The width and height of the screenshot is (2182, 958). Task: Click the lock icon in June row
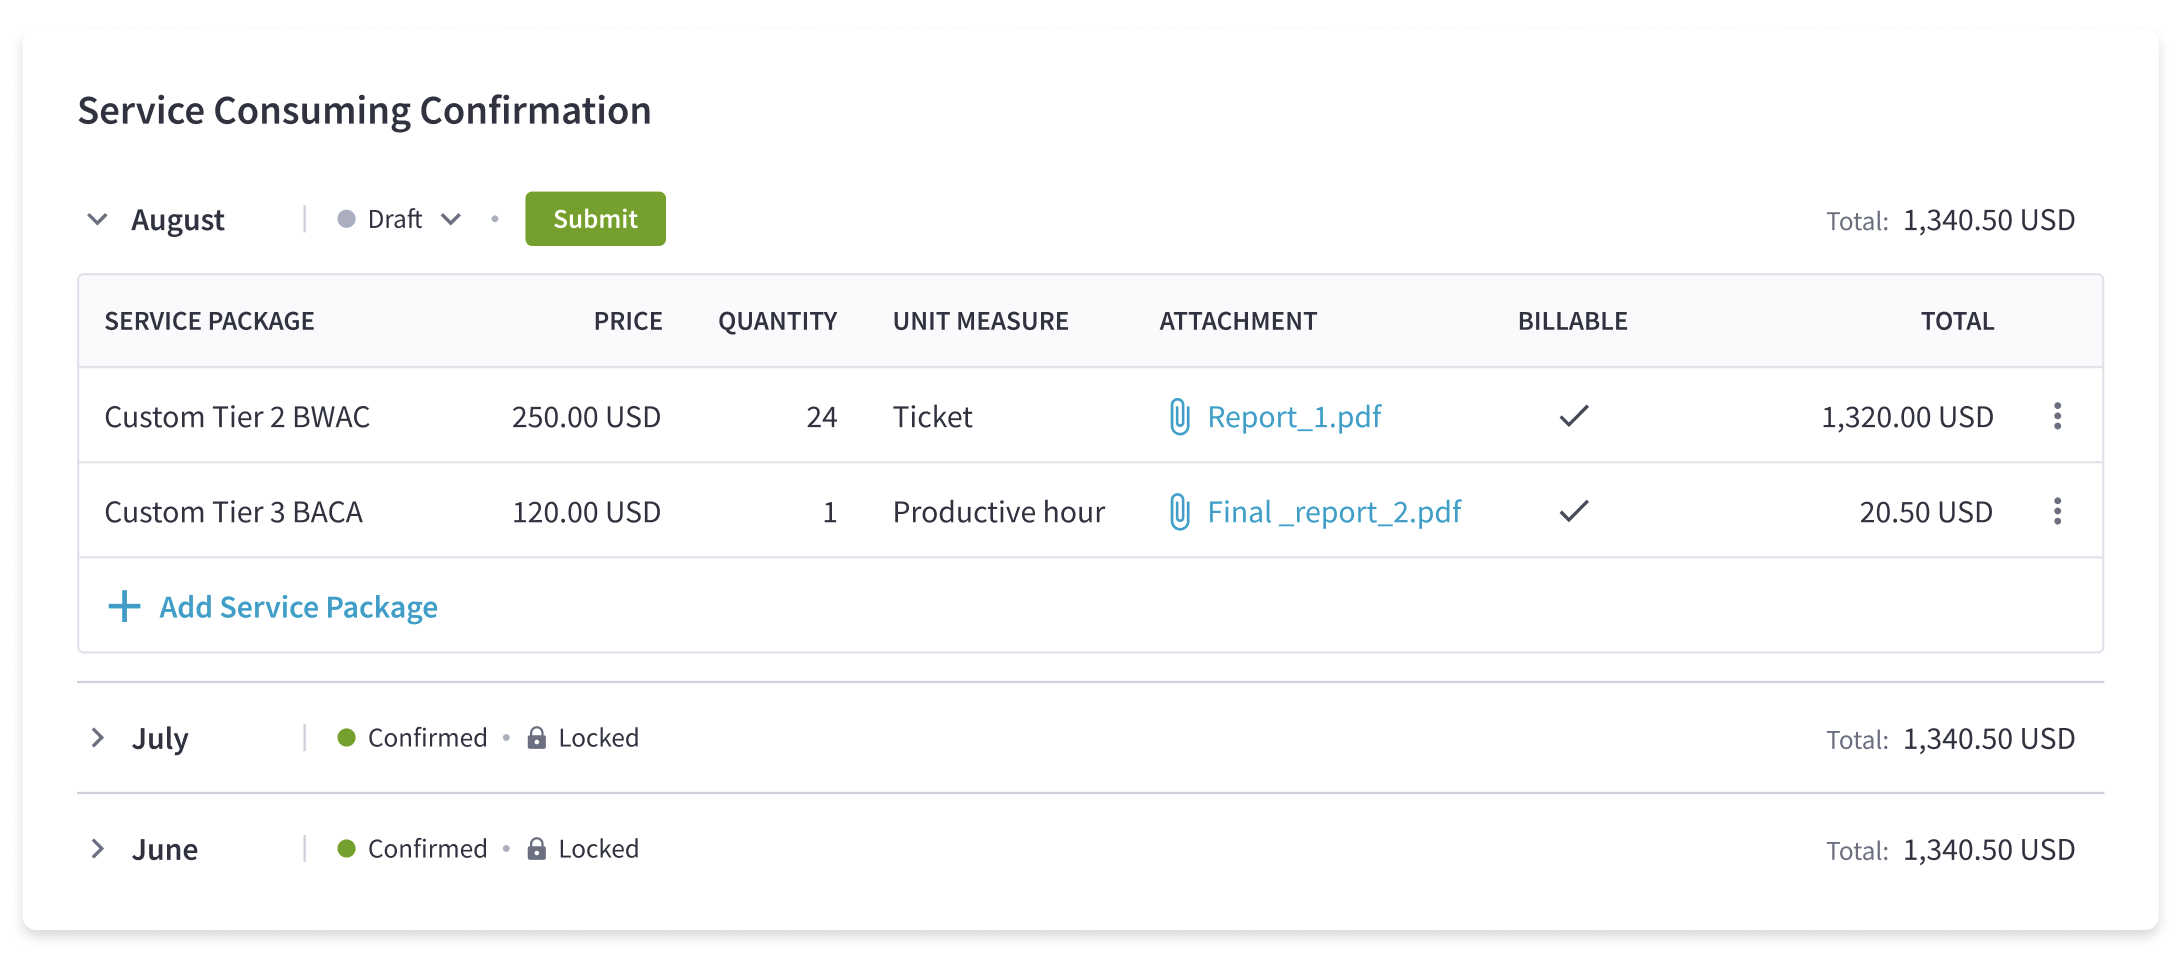pyautogui.click(x=537, y=849)
